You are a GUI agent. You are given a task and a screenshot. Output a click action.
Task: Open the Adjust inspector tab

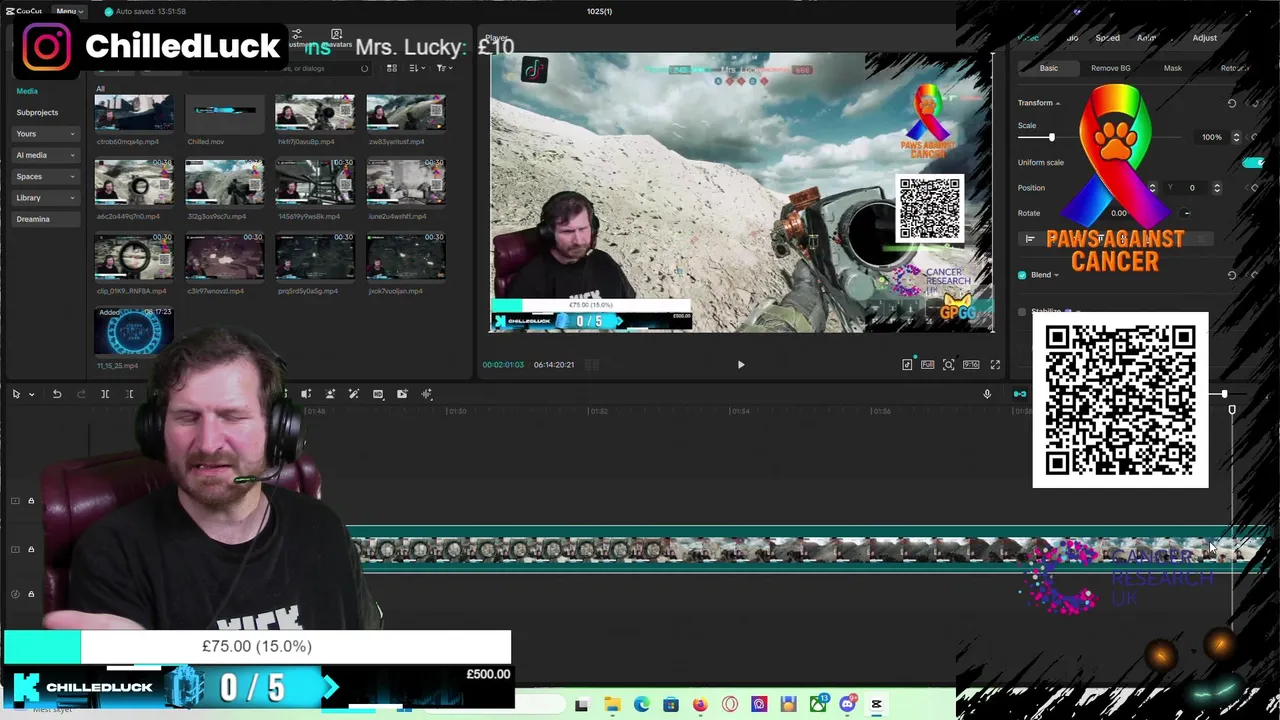(x=1204, y=38)
